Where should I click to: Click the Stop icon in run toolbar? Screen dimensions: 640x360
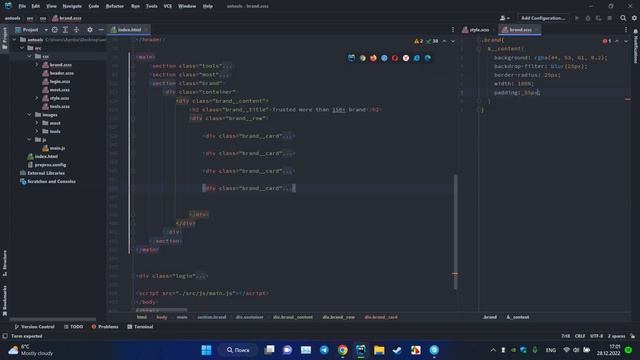point(609,18)
